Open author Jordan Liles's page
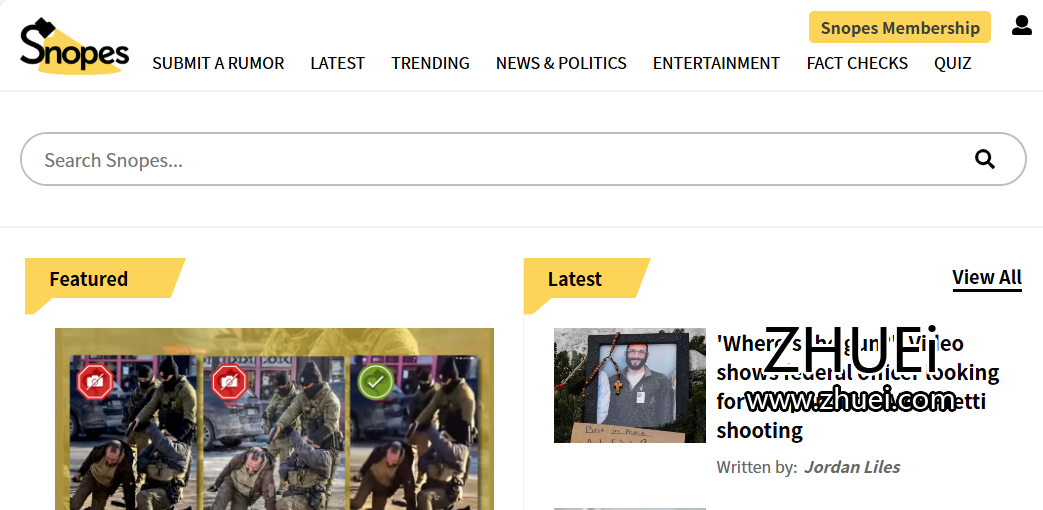The image size is (1043, 510). (x=852, y=467)
